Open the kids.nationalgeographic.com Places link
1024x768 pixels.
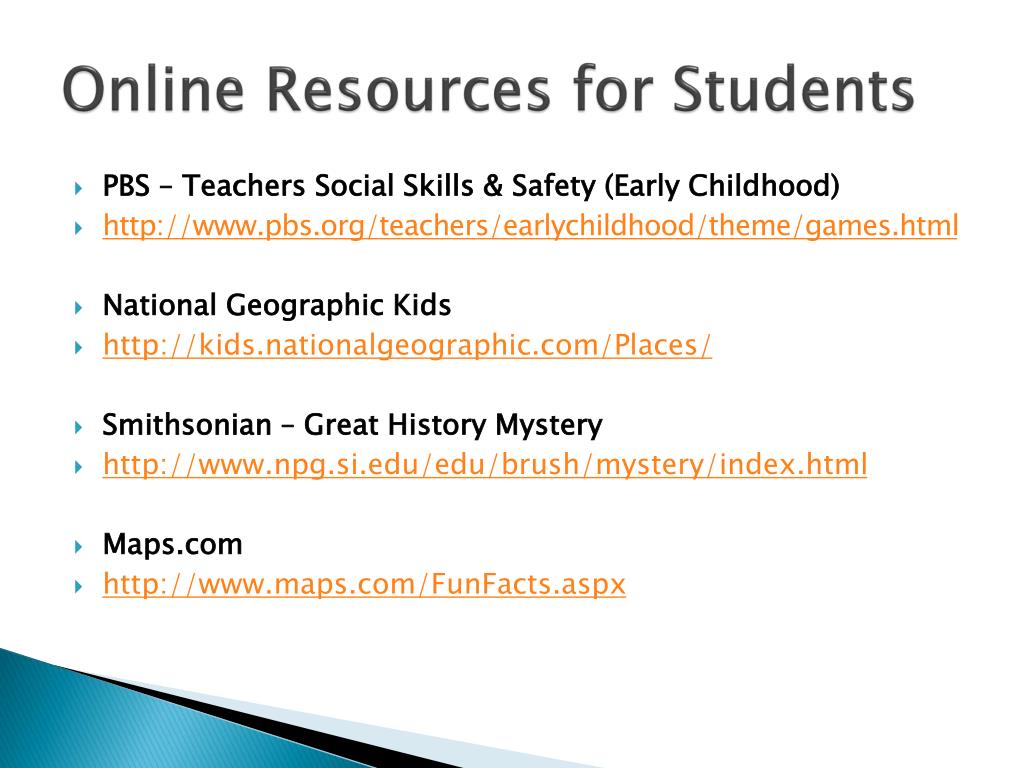[x=407, y=345]
